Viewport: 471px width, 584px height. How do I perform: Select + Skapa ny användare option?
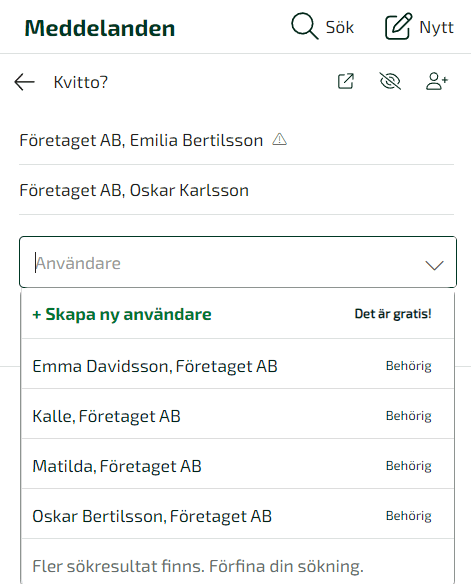pyautogui.click(x=238, y=314)
